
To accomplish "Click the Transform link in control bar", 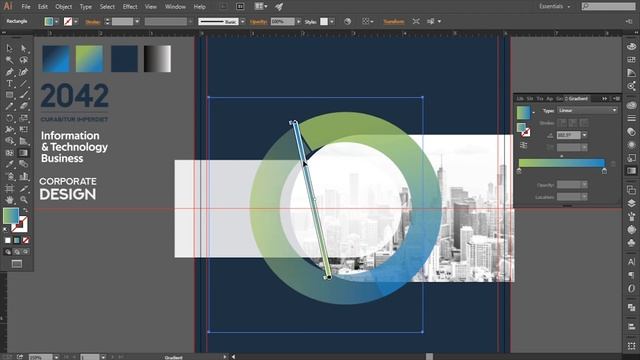I will point(393,21).
